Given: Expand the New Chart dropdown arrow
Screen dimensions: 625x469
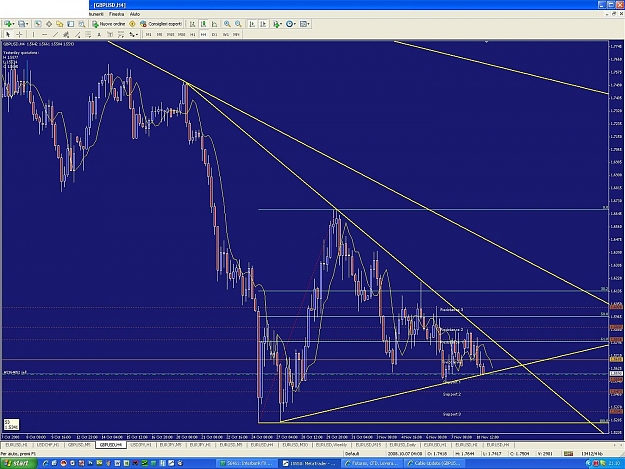Looking at the screenshot, I should click(x=14, y=24).
